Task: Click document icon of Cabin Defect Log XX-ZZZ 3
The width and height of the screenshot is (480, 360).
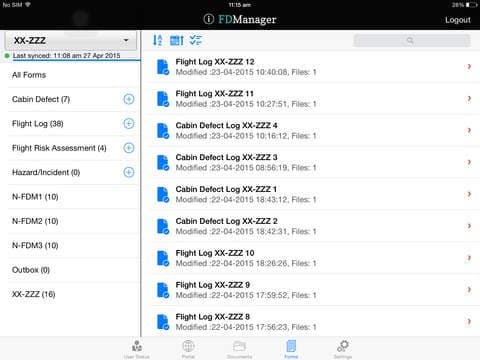Action: (x=163, y=163)
